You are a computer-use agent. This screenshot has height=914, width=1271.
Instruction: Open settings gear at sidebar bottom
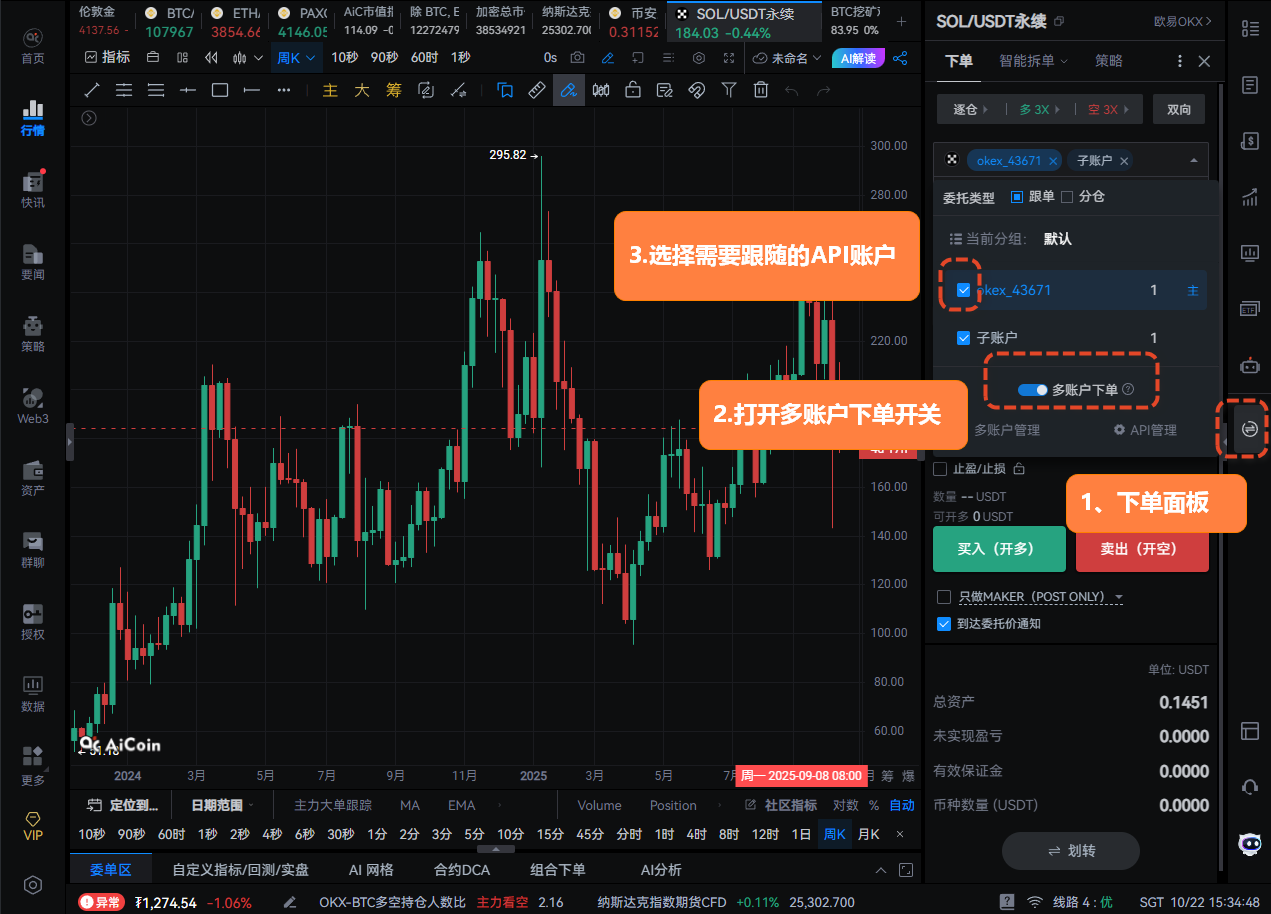pyautogui.click(x=33, y=885)
